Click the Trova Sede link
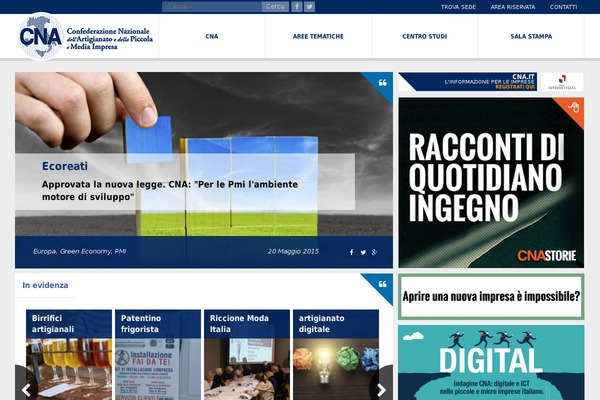This screenshot has width=600, height=400. click(x=457, y=7)
